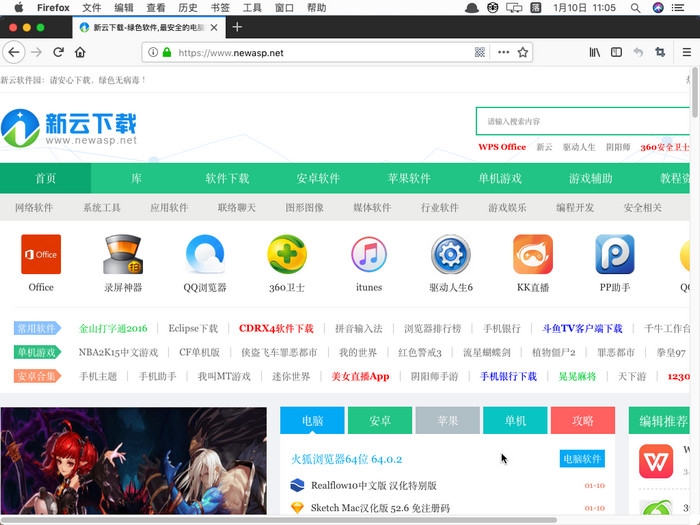The height and width of the screenshot is (525, 700).
Task: Open the Firefox 文件 menu
Action: point(92,8)
